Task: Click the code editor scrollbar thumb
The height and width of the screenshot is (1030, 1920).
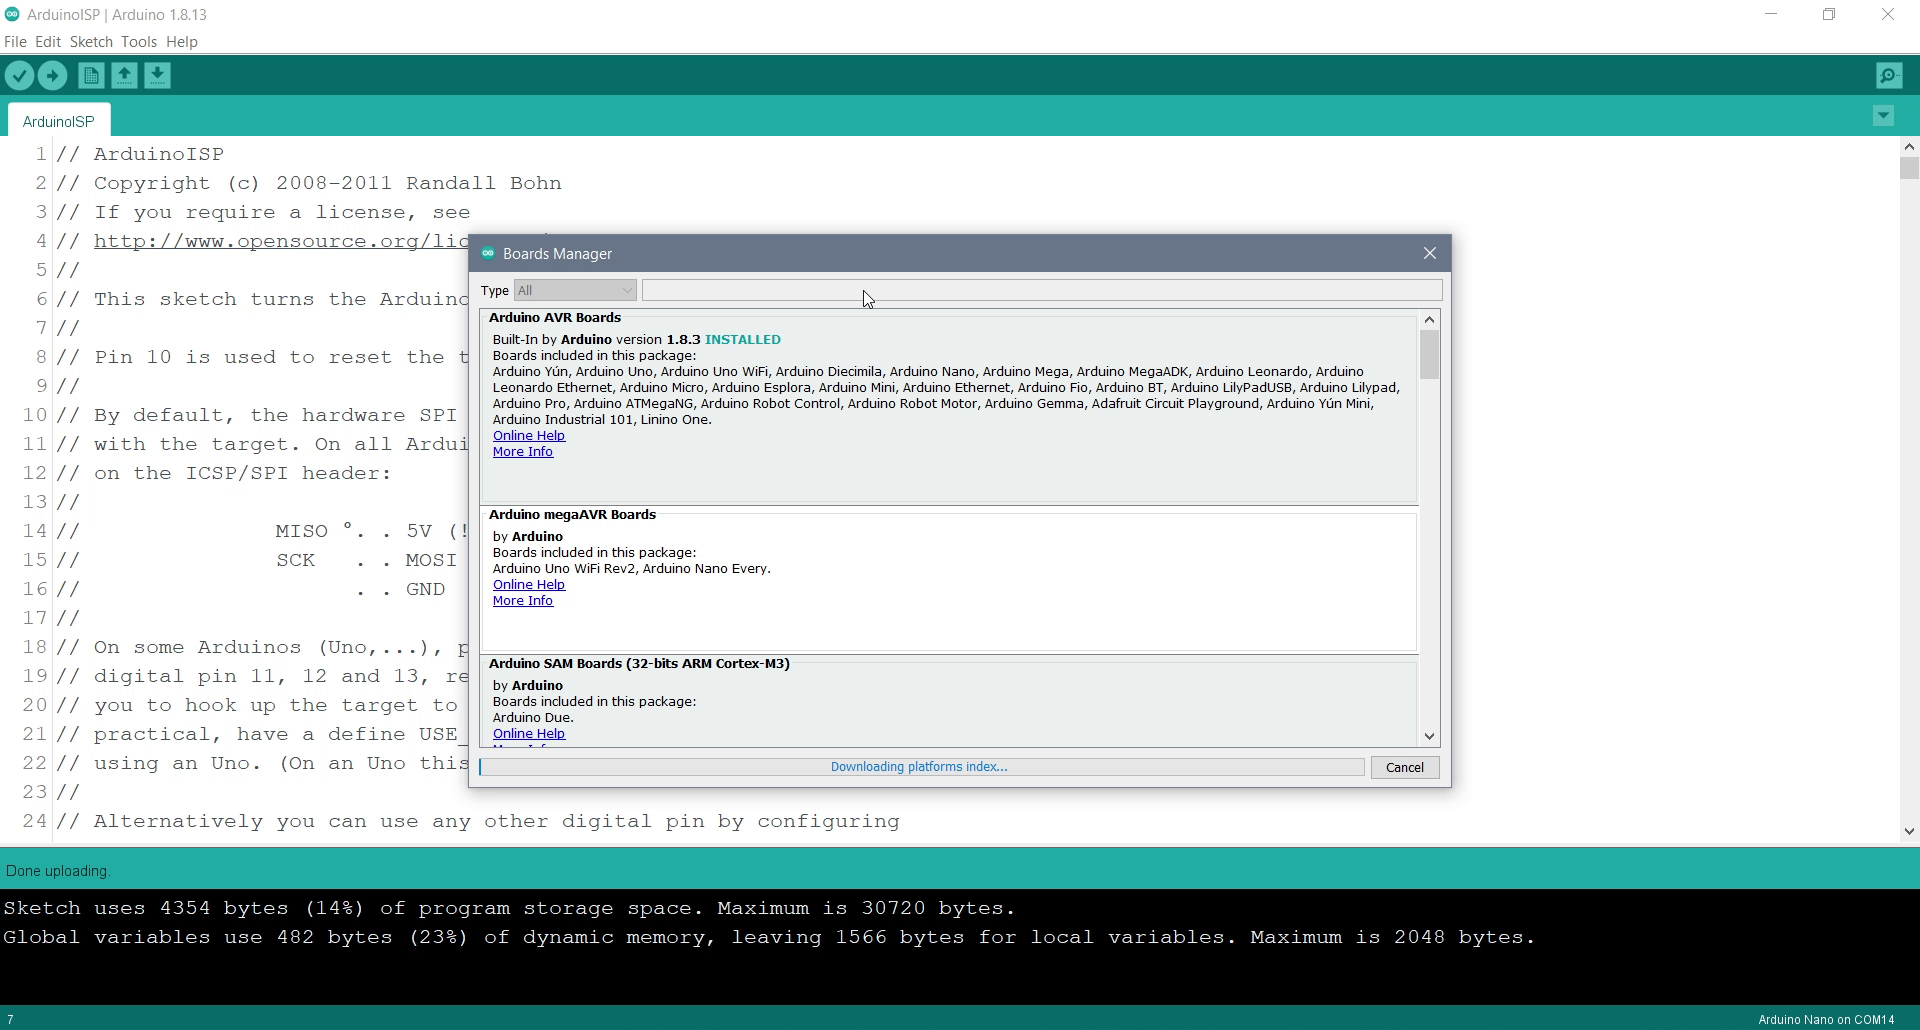Action: pos(1909,168)
